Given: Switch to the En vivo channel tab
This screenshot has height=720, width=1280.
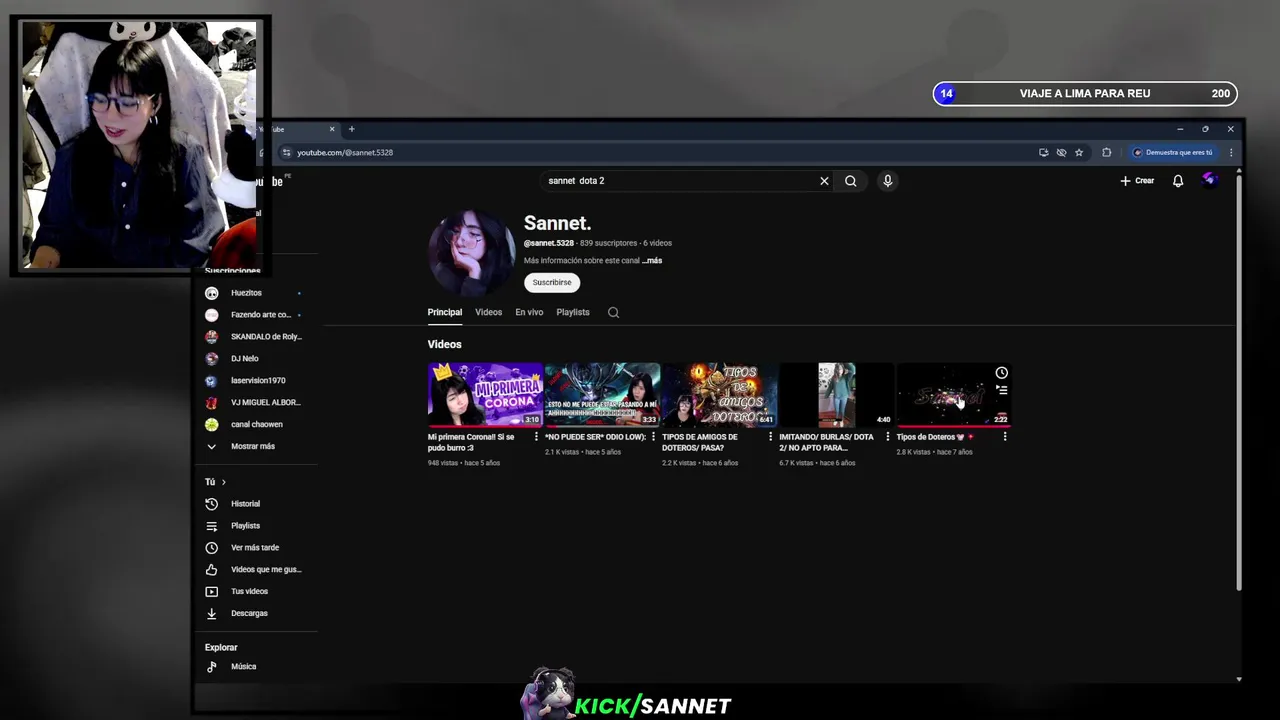Looking at the screenshot, I should (x=529, y=312).
